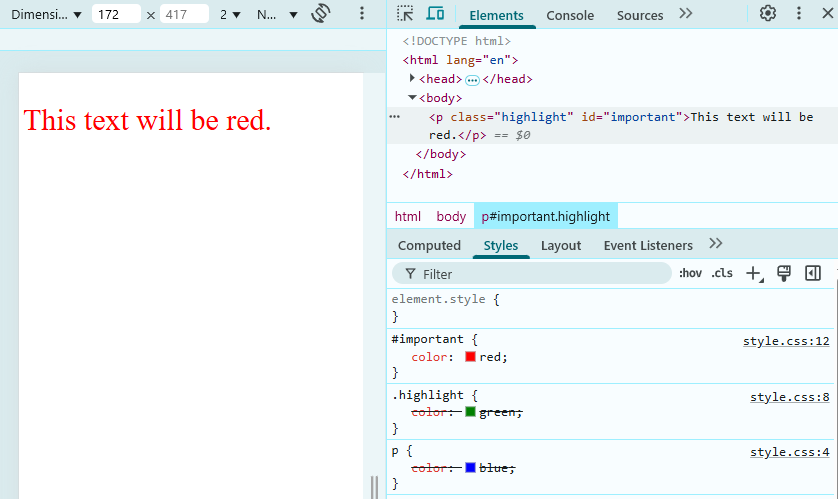Switch to the Computed tab
Screen dimensions: 838x499
(429, 245)
